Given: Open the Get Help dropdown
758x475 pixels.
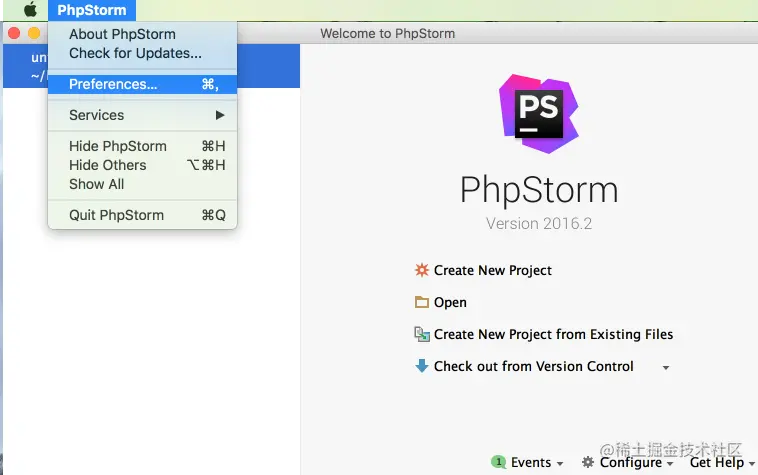Looking at the screenshot, I should pyautogui.click(x=722, y=462).
